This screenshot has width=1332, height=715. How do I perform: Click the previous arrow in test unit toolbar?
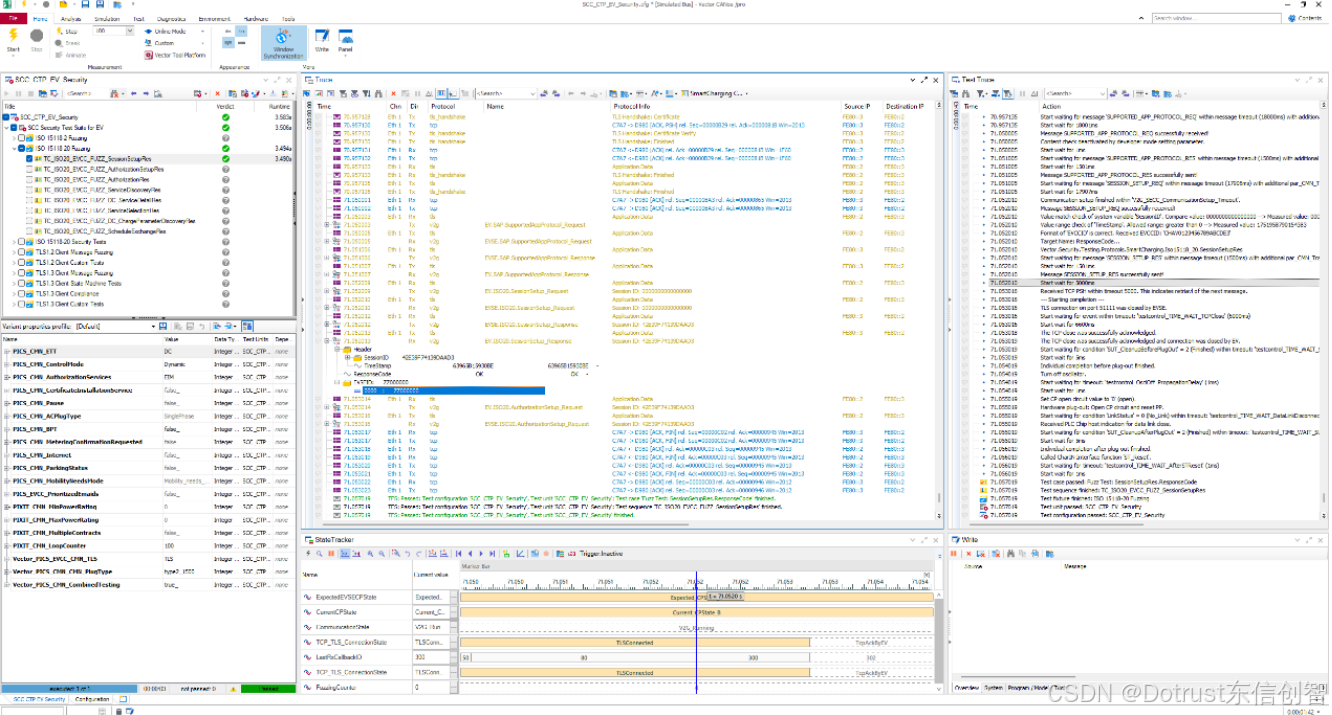tap(134, 94)
